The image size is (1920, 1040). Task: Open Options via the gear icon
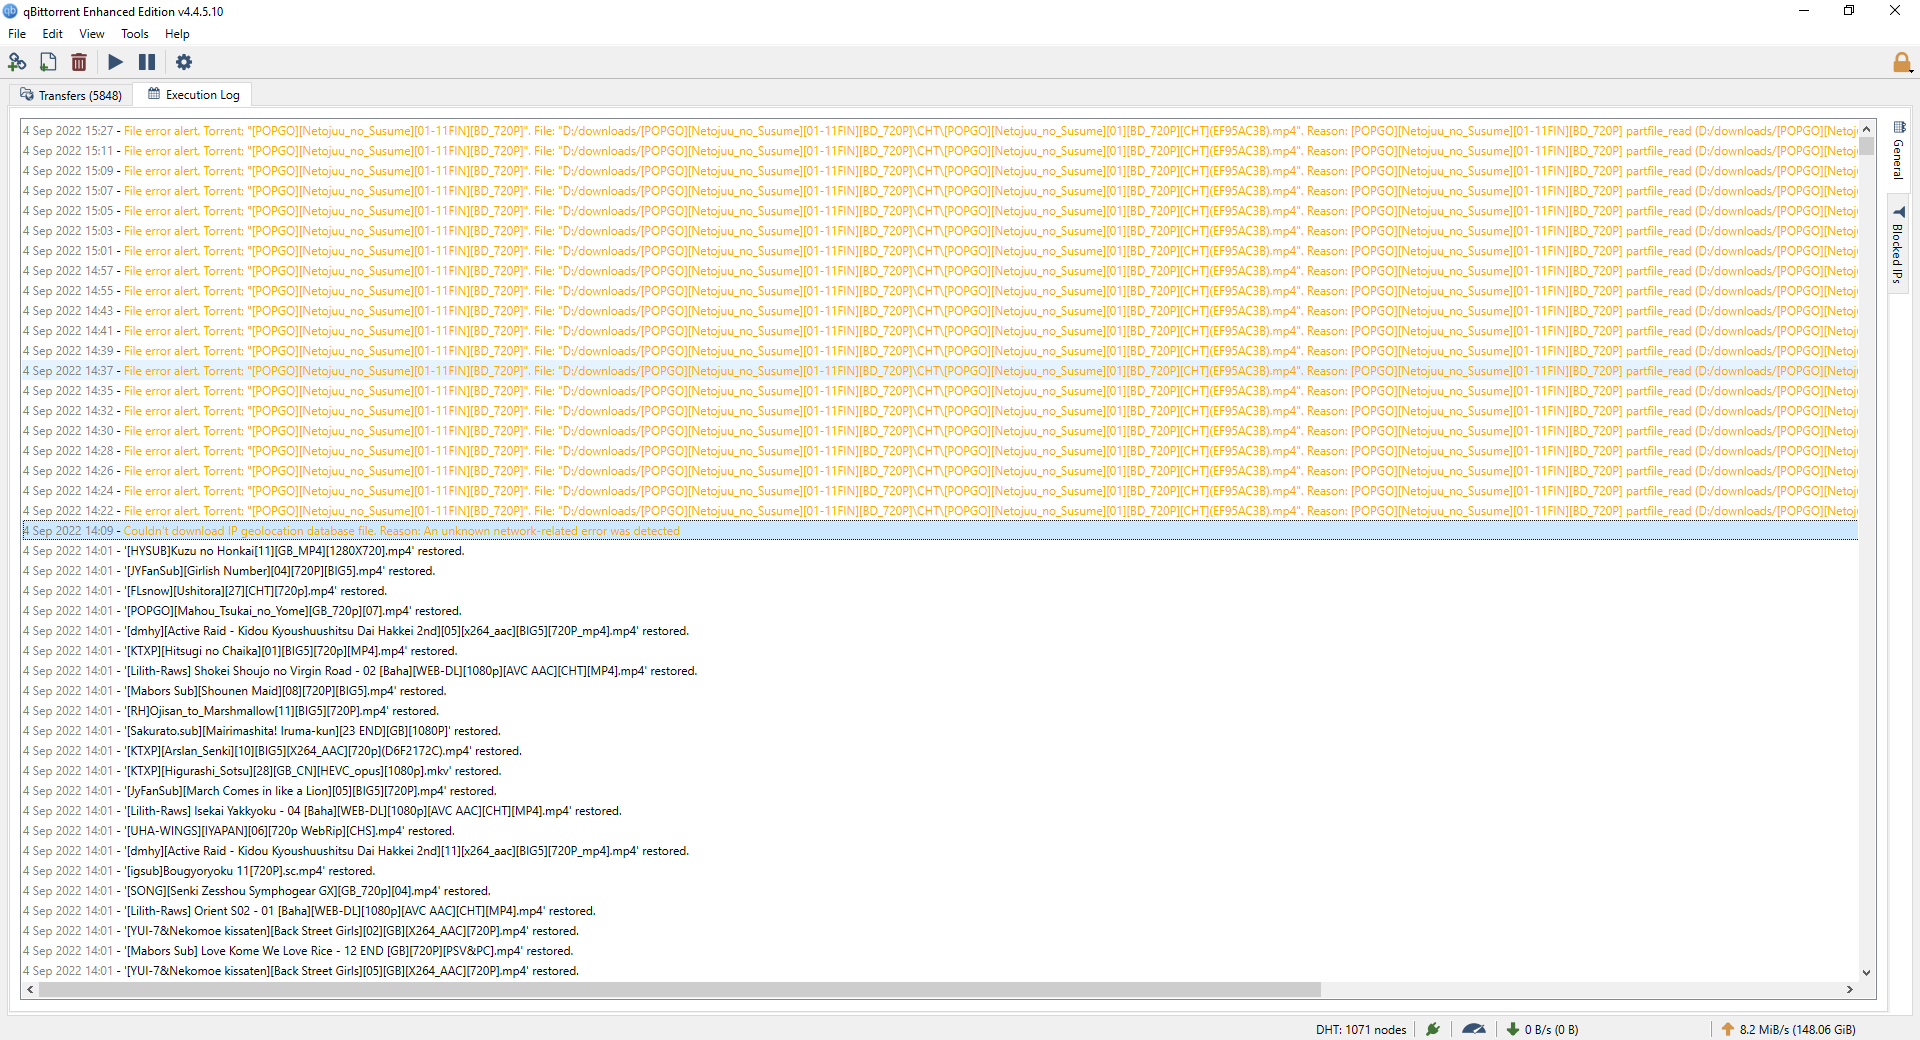[184, 62]
